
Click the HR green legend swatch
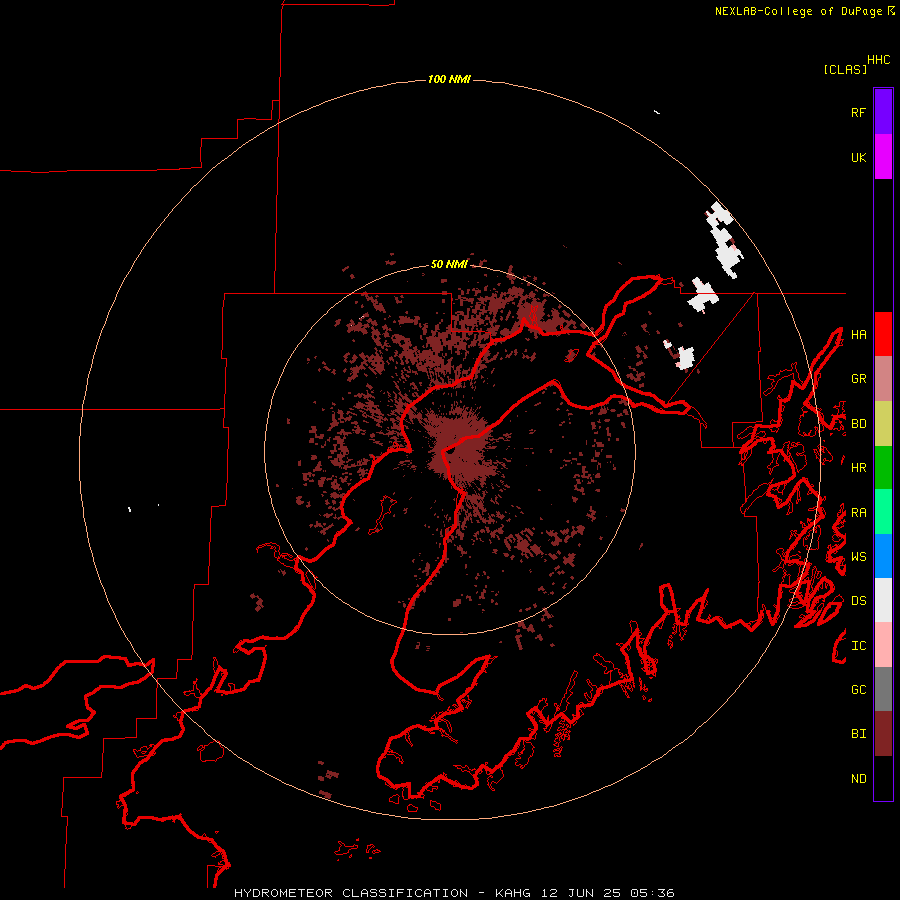click(883, 468)
